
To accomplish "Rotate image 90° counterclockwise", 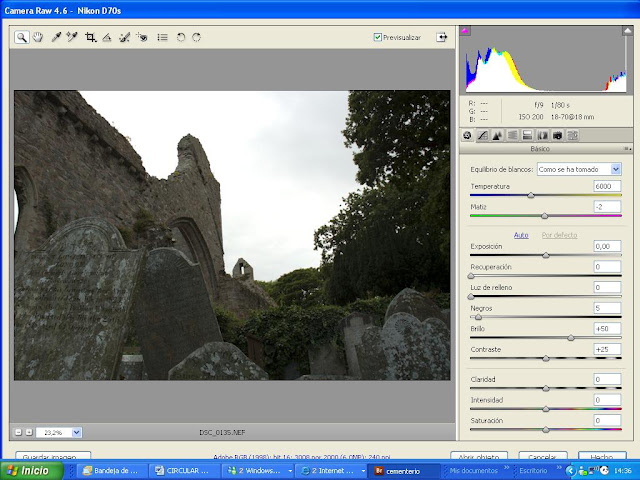I will point(180,38).
